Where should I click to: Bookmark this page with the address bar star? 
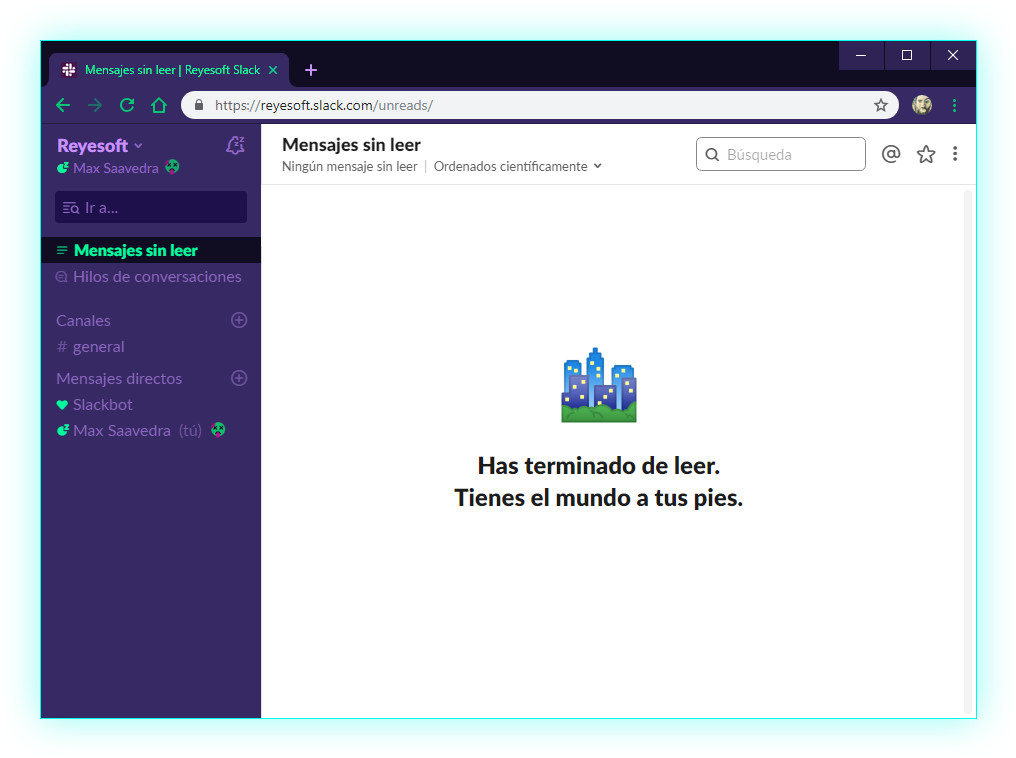tap(881, 105)
